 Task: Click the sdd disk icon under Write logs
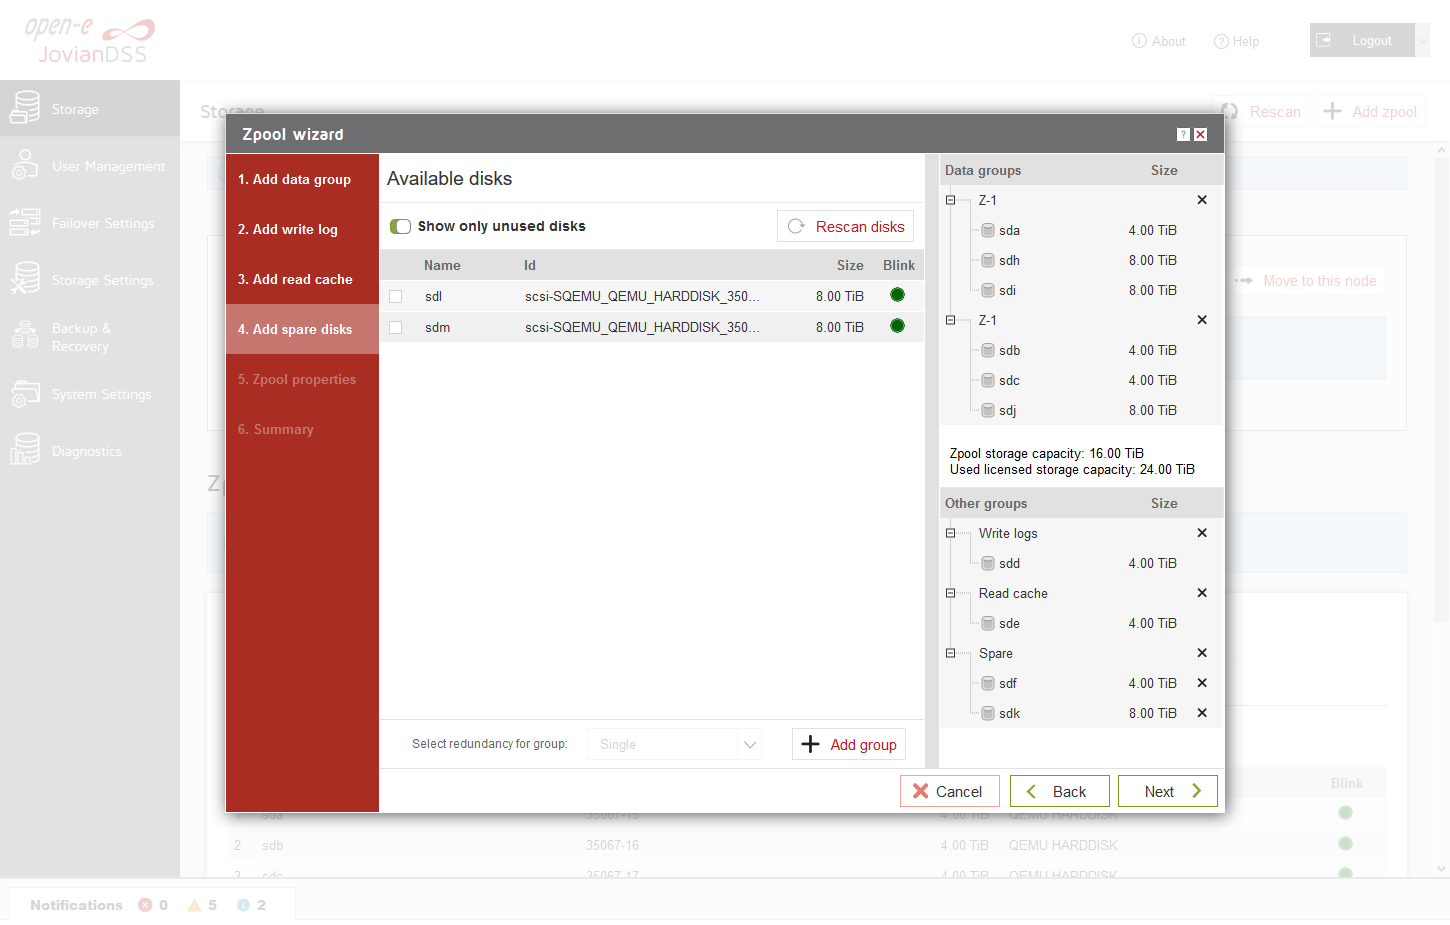pyautogui.click(x=988, y=563)
